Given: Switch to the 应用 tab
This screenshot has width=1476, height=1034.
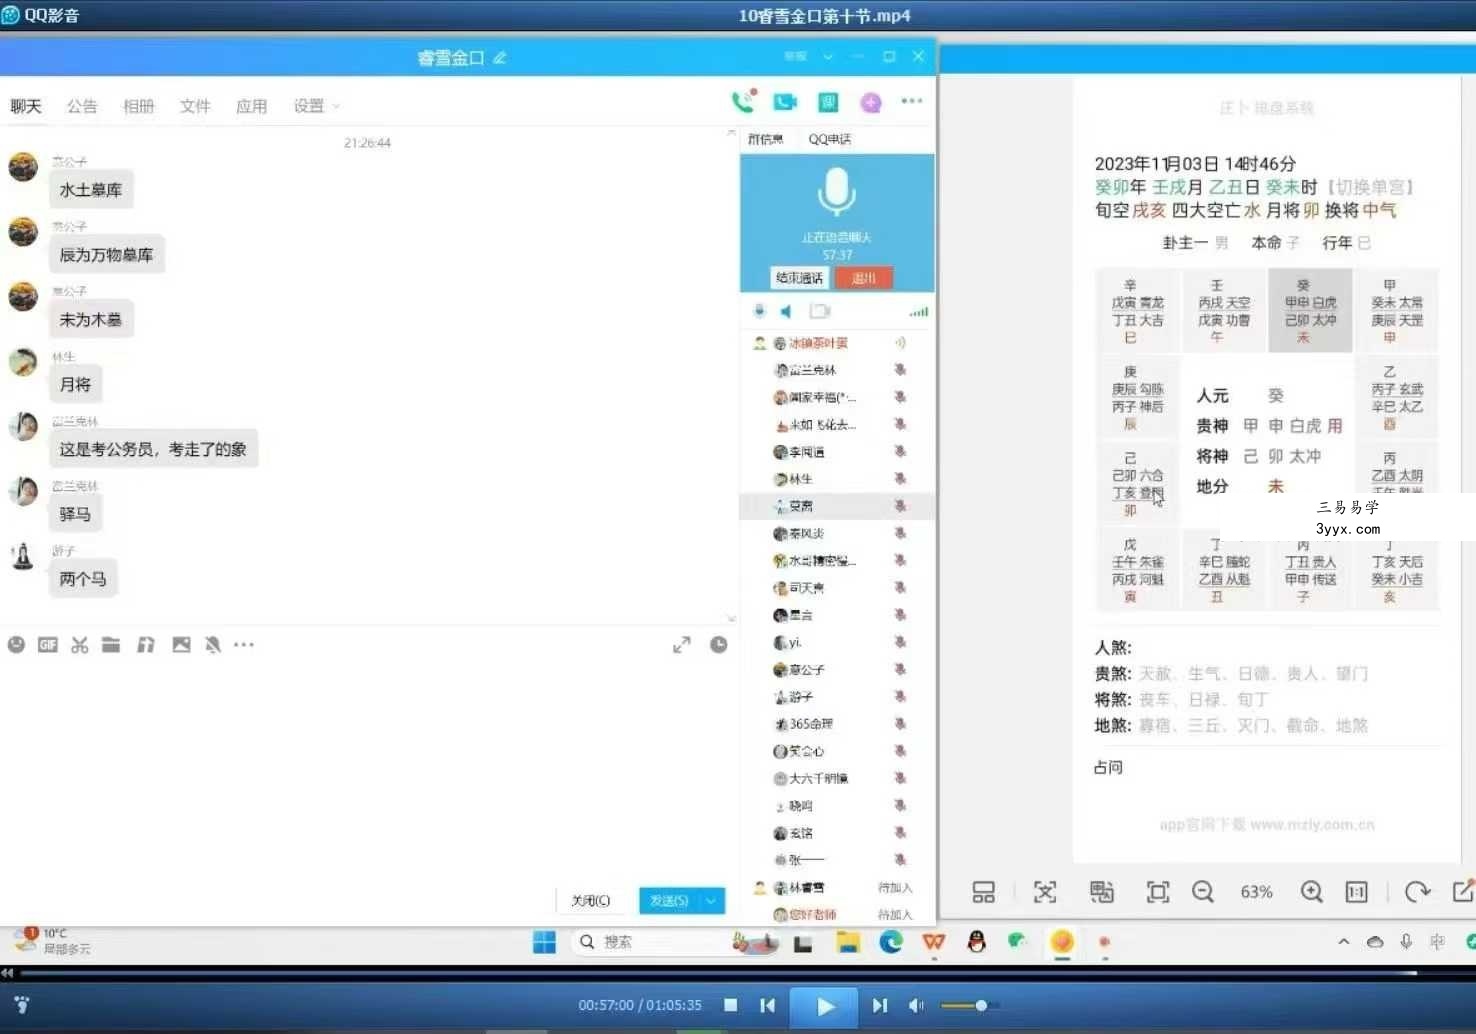Looking at the screenshot, I should point(251,106).
